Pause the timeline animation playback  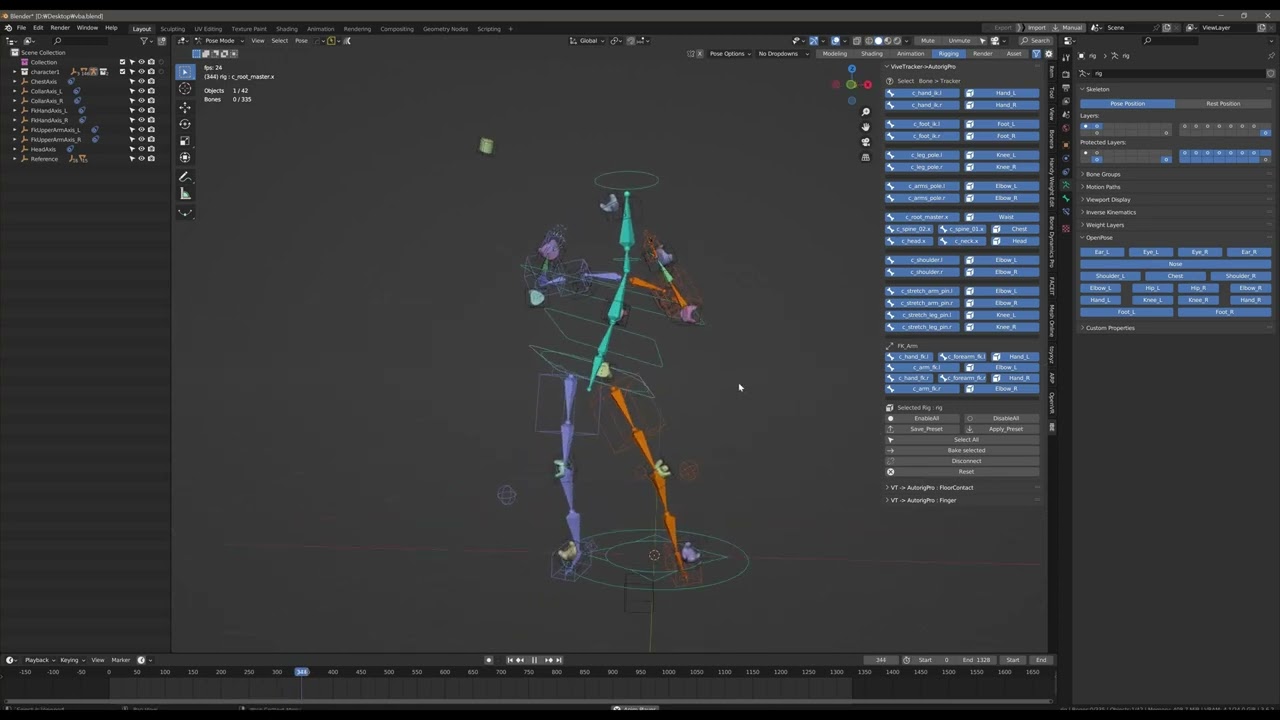(x=534, y=660)
